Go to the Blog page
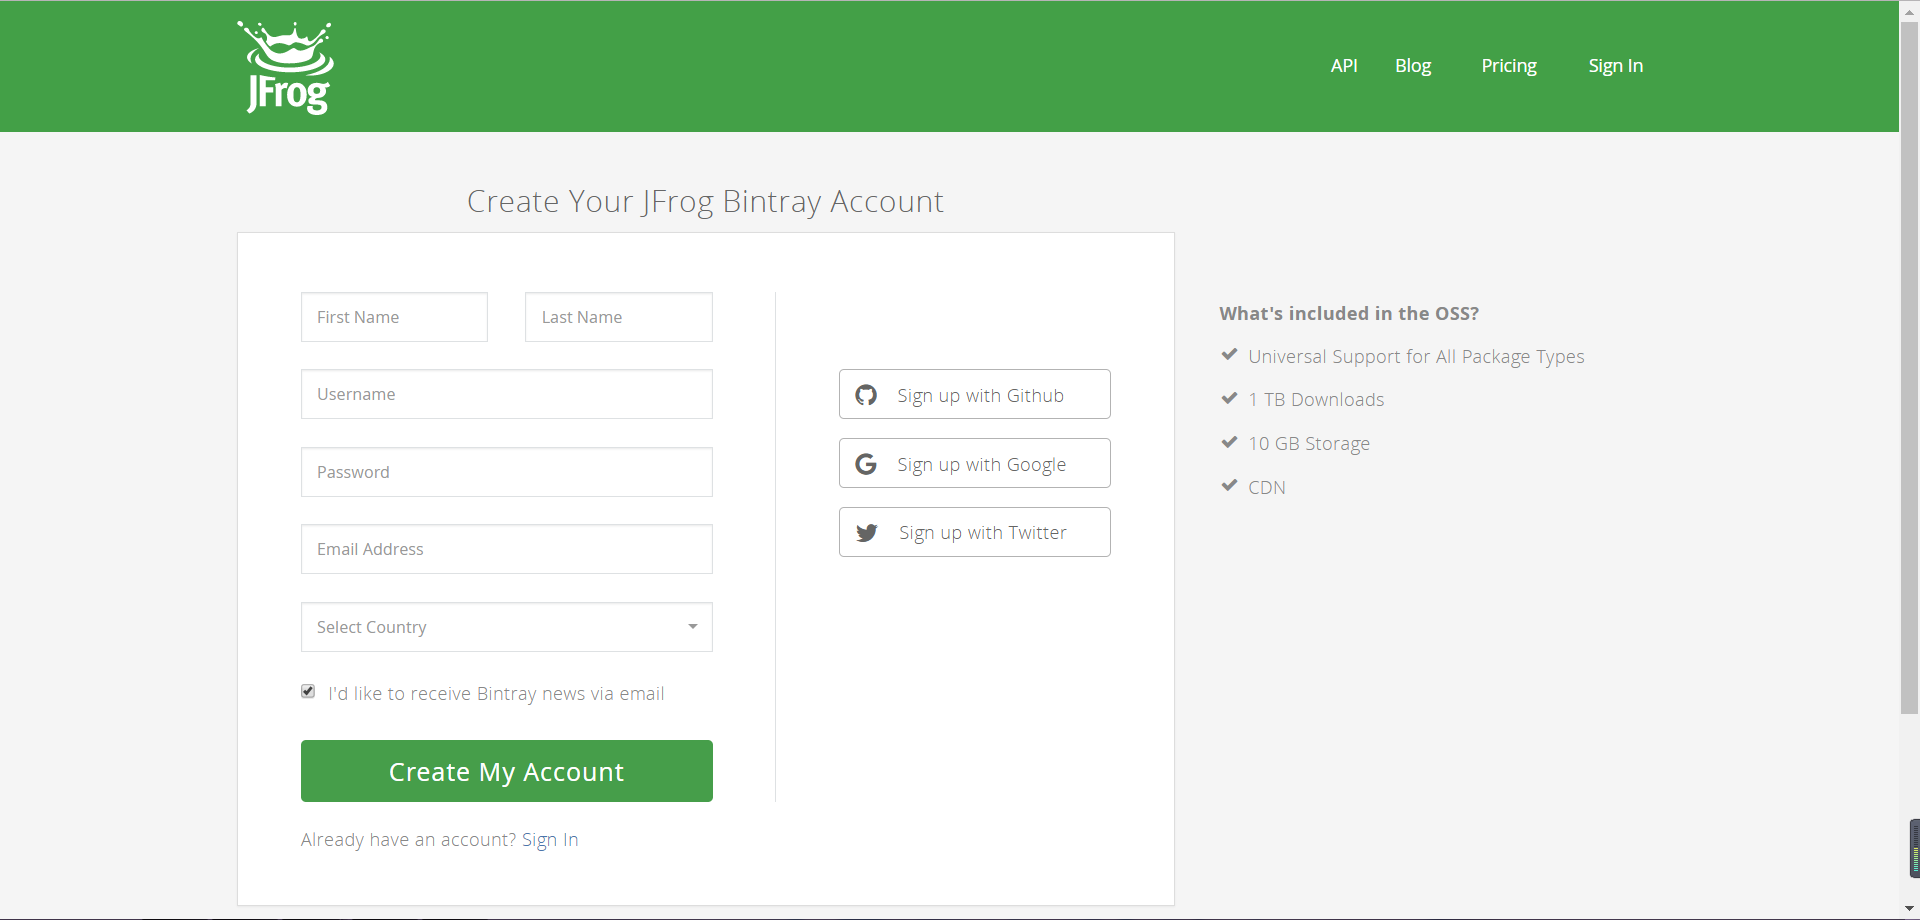Image resolution: width=1920 pixels, height=920 pixels. point(1413,66)
